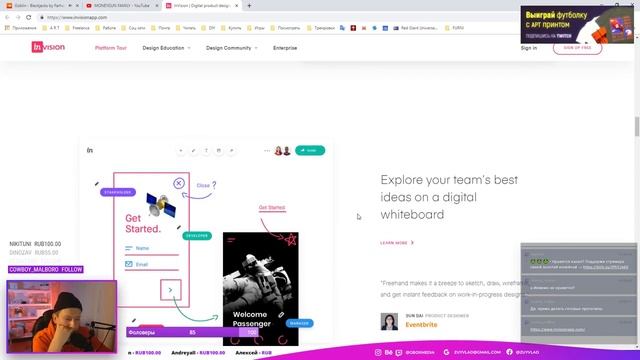Click the browser forward arrow

(18, 17)
